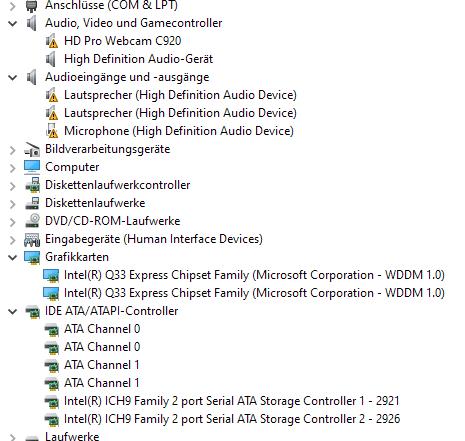Click the speaker icon beside Audioeingänge und -ausgänge
The width and height of the screenshot is (465, 441).
click(32, 77)
